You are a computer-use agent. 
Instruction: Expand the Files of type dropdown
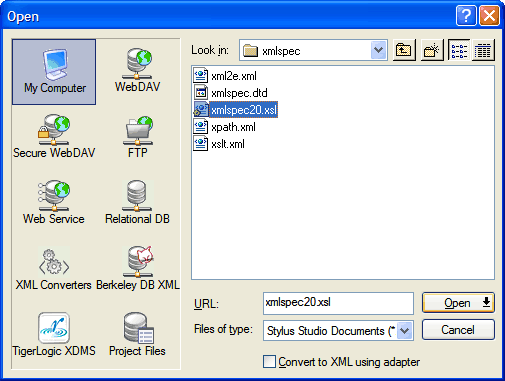point(405,331)
